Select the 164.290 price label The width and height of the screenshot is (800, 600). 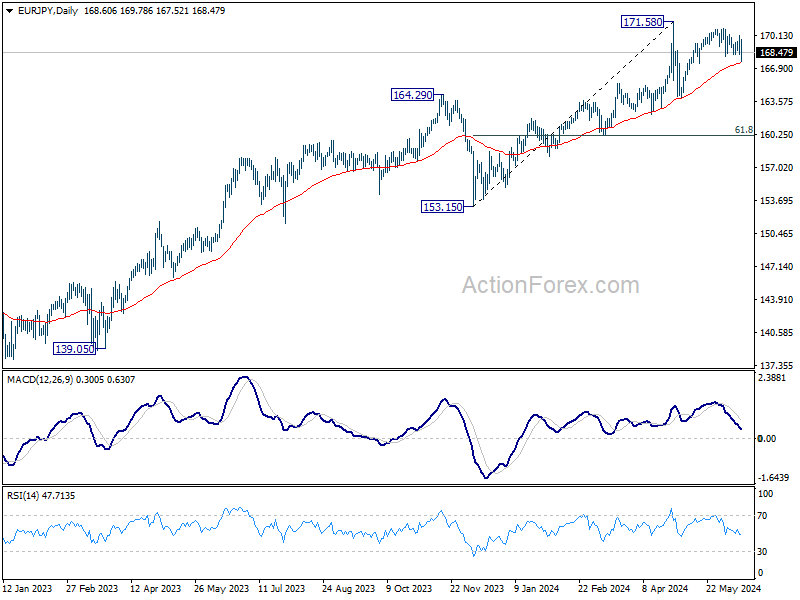click(412, 95)
